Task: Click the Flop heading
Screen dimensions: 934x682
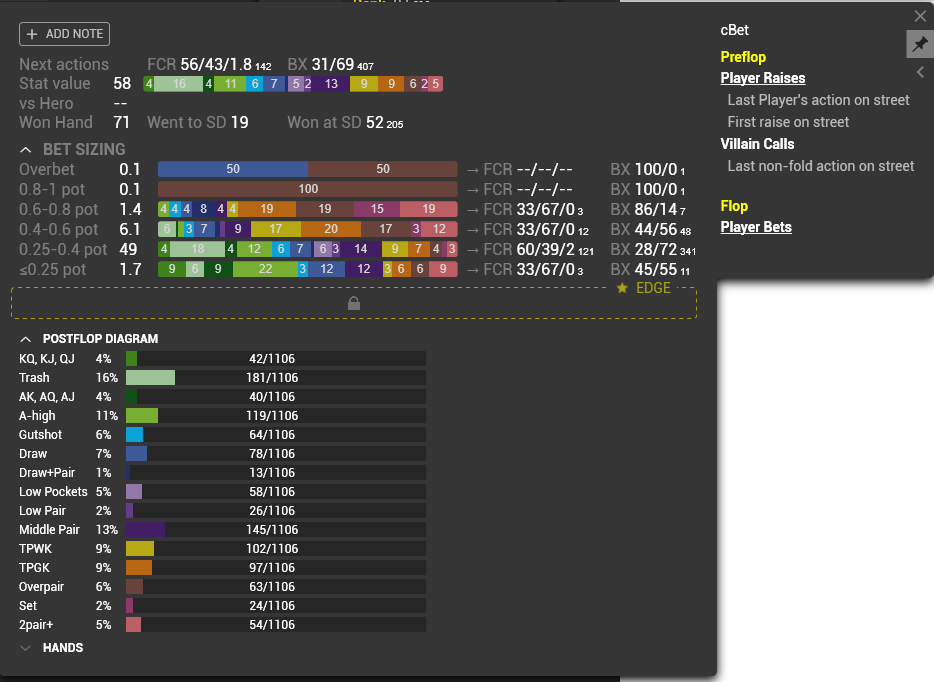Action: (734, 206)
